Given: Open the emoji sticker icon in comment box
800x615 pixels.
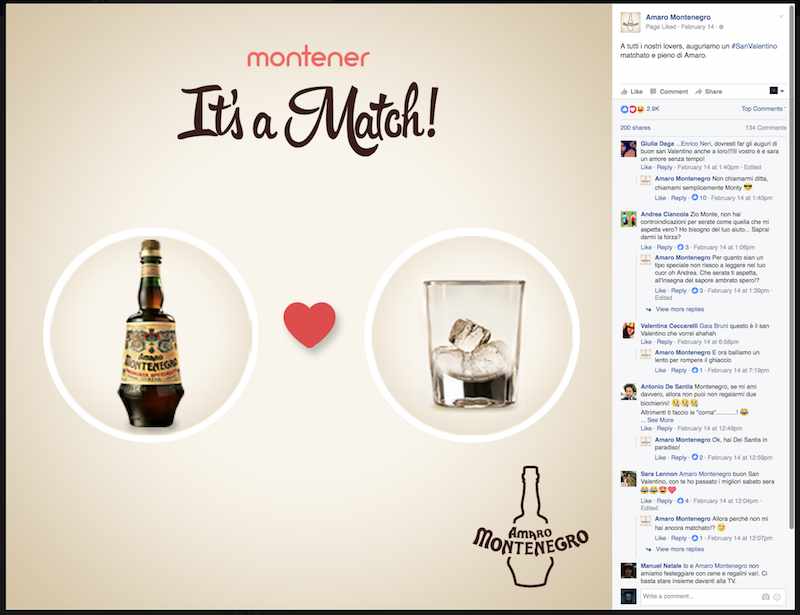Looking at the screenshot, I should (x=777, y=596).
